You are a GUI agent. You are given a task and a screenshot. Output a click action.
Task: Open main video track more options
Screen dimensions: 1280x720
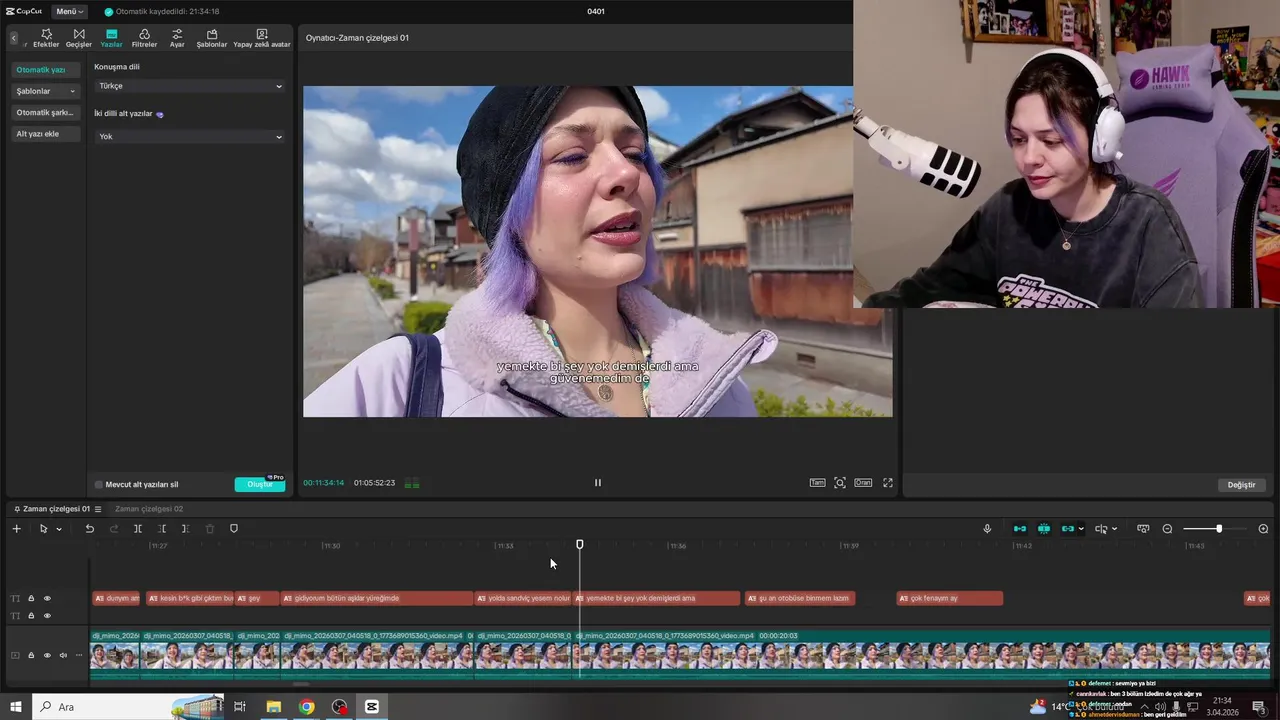click(79, 656)
